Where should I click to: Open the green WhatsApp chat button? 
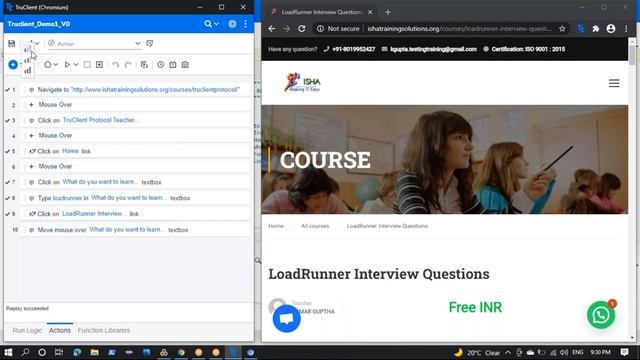(x=601, y=315)
